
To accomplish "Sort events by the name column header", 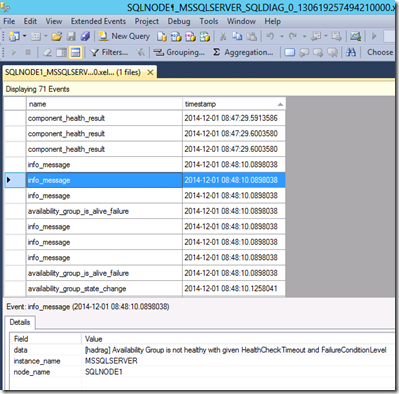I will (104, 104).
